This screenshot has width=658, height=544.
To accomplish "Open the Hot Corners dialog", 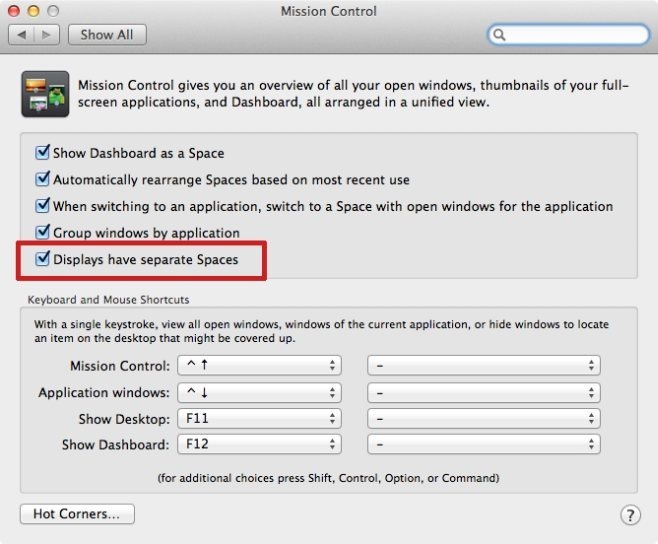I will (77, 514).
